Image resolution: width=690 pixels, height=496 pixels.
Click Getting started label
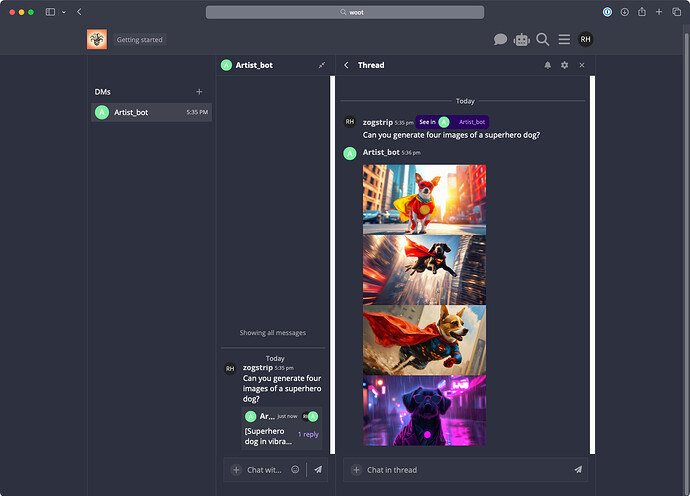[x=139, y=40]
